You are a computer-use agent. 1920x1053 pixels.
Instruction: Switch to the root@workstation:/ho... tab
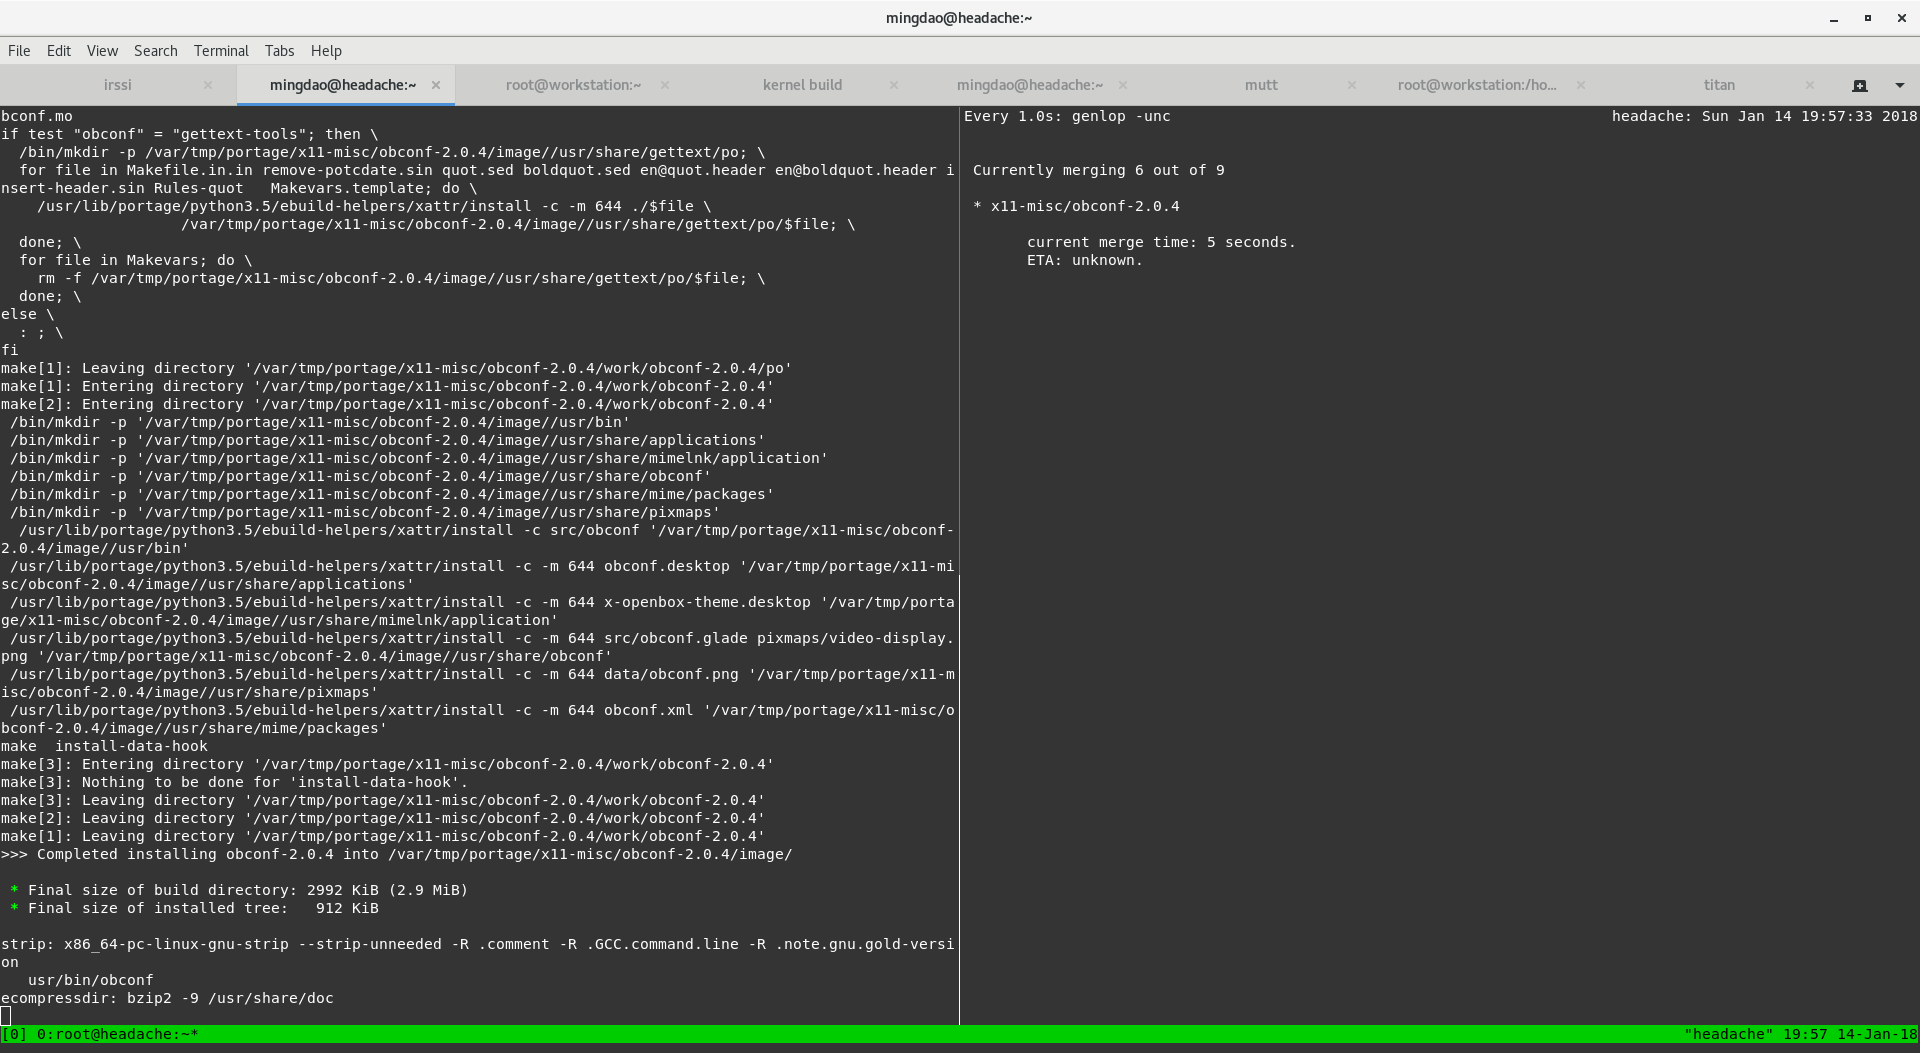[x=1477, y=85]
